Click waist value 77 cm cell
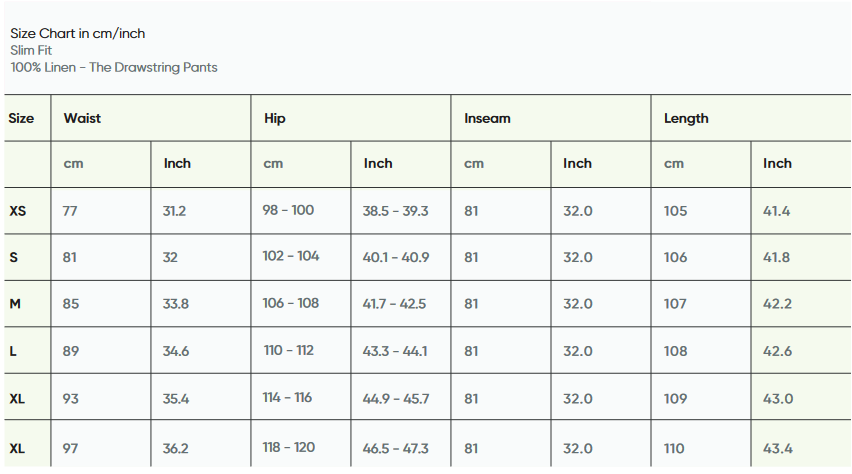Screen dimensions: 852x474 coord(70,211)
